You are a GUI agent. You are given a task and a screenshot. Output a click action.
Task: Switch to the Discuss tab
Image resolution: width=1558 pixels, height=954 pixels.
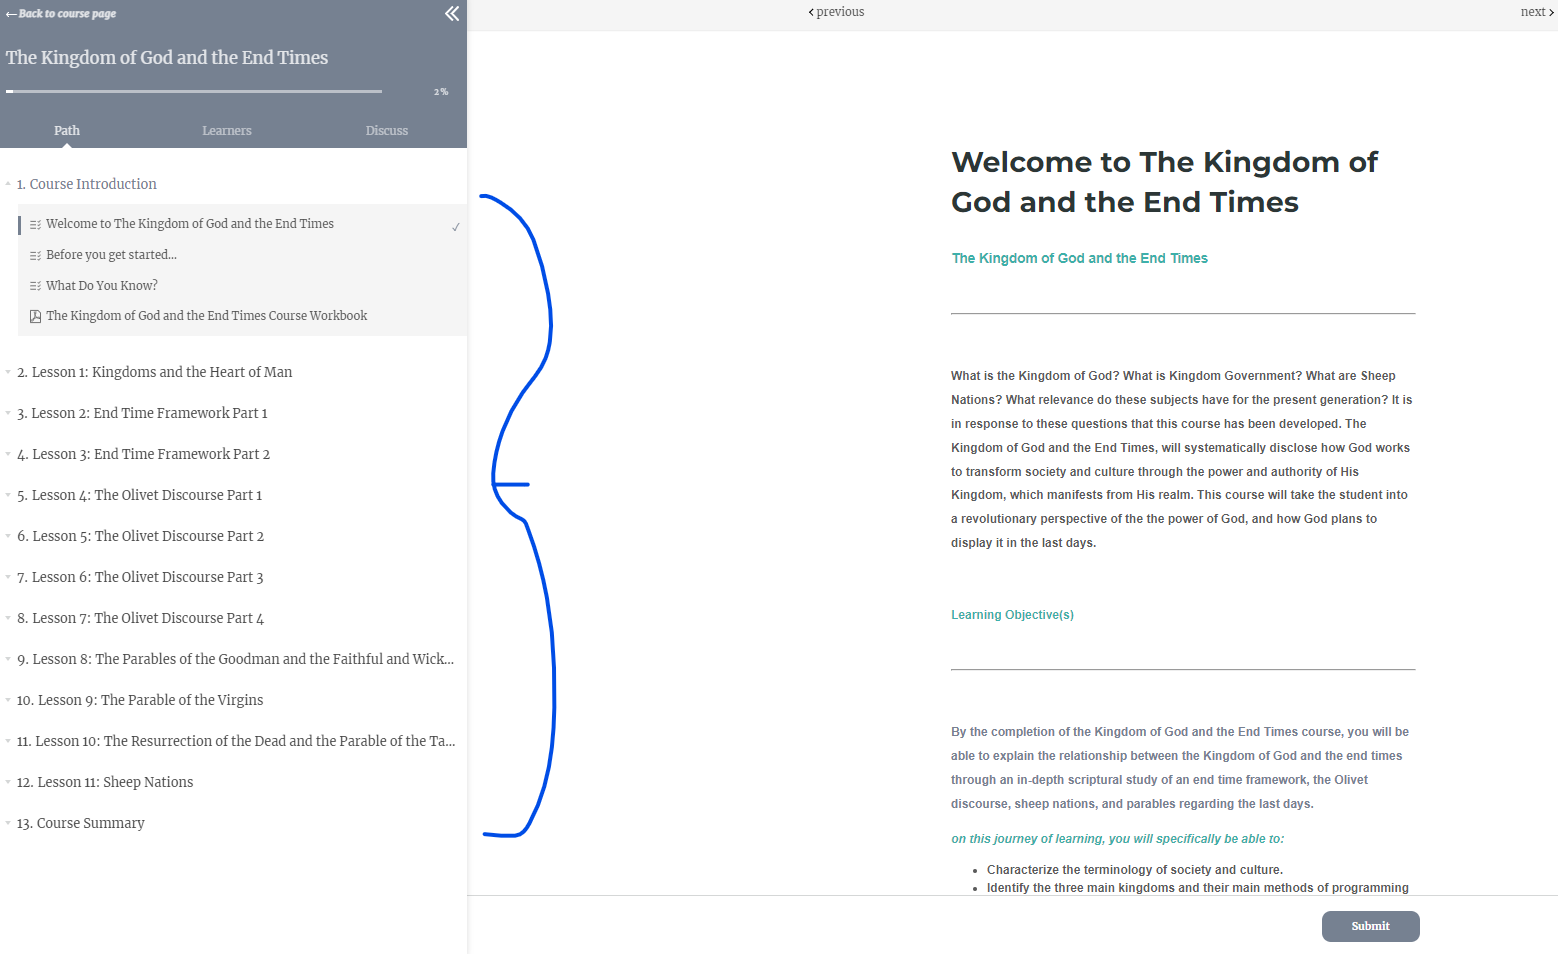click(387, 131)
